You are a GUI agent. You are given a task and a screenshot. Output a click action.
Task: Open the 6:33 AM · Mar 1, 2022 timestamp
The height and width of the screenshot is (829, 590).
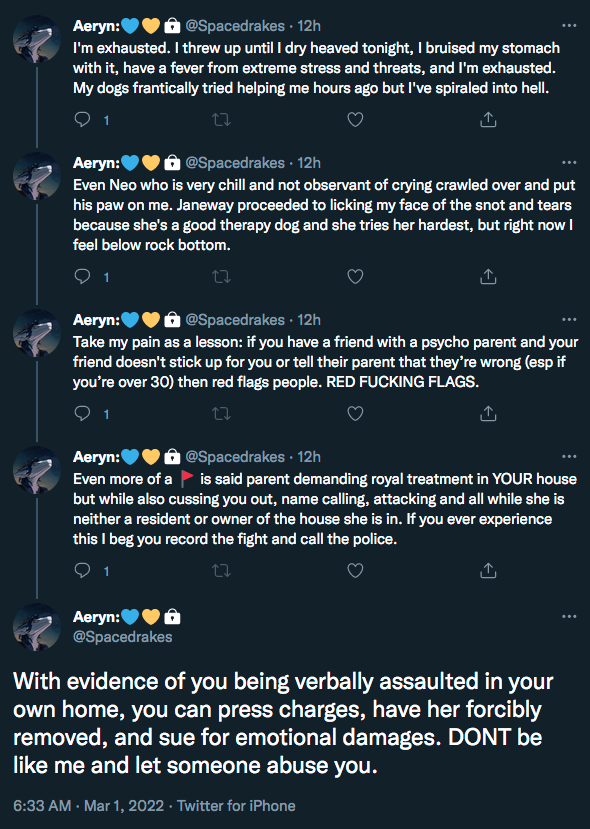click(x=88, y=806)
